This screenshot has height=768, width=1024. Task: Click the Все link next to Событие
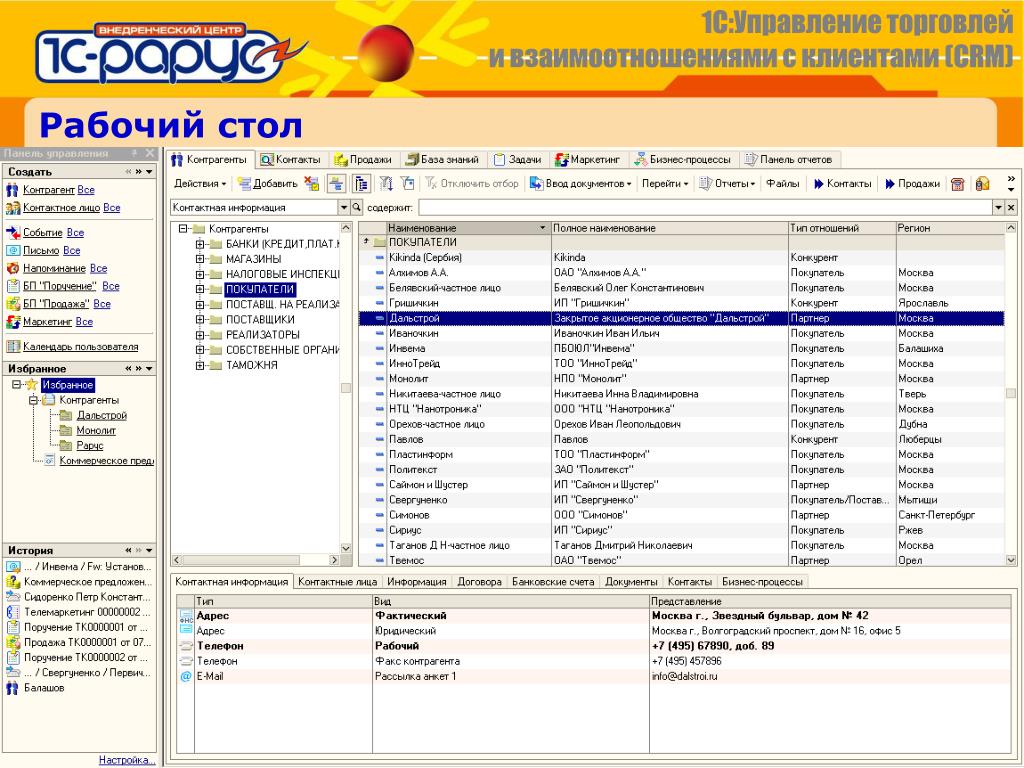pyautogui.click(x=75, y=232)
